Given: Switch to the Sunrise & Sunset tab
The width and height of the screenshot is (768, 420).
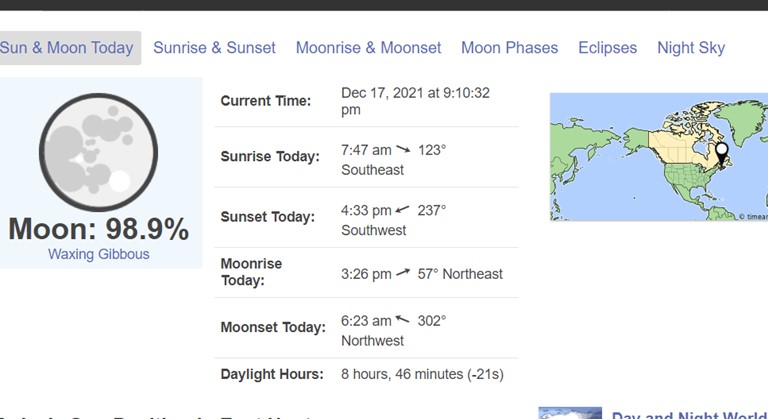Looking at the screenshot, I should point(214,48).
